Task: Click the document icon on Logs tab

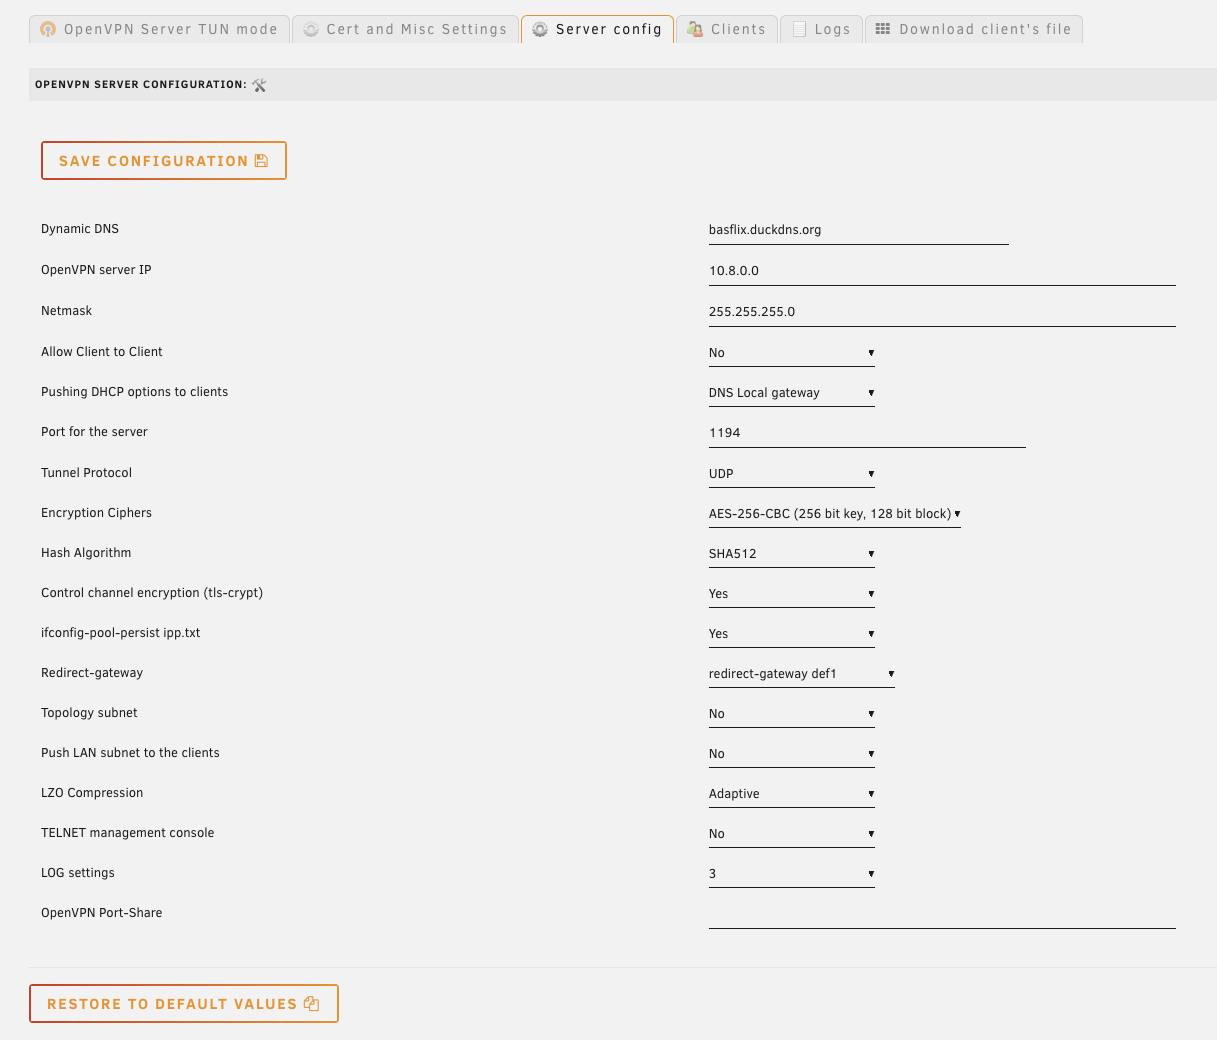Action: [799, 30]
